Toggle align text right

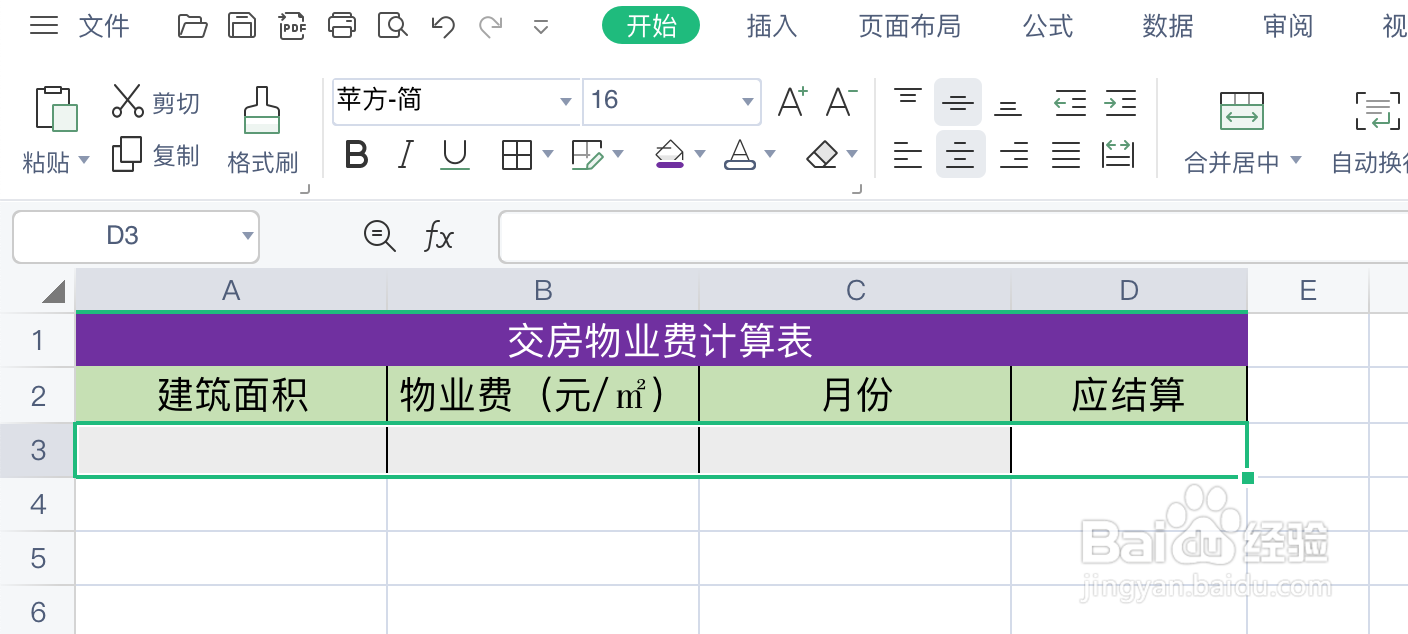1014,154
